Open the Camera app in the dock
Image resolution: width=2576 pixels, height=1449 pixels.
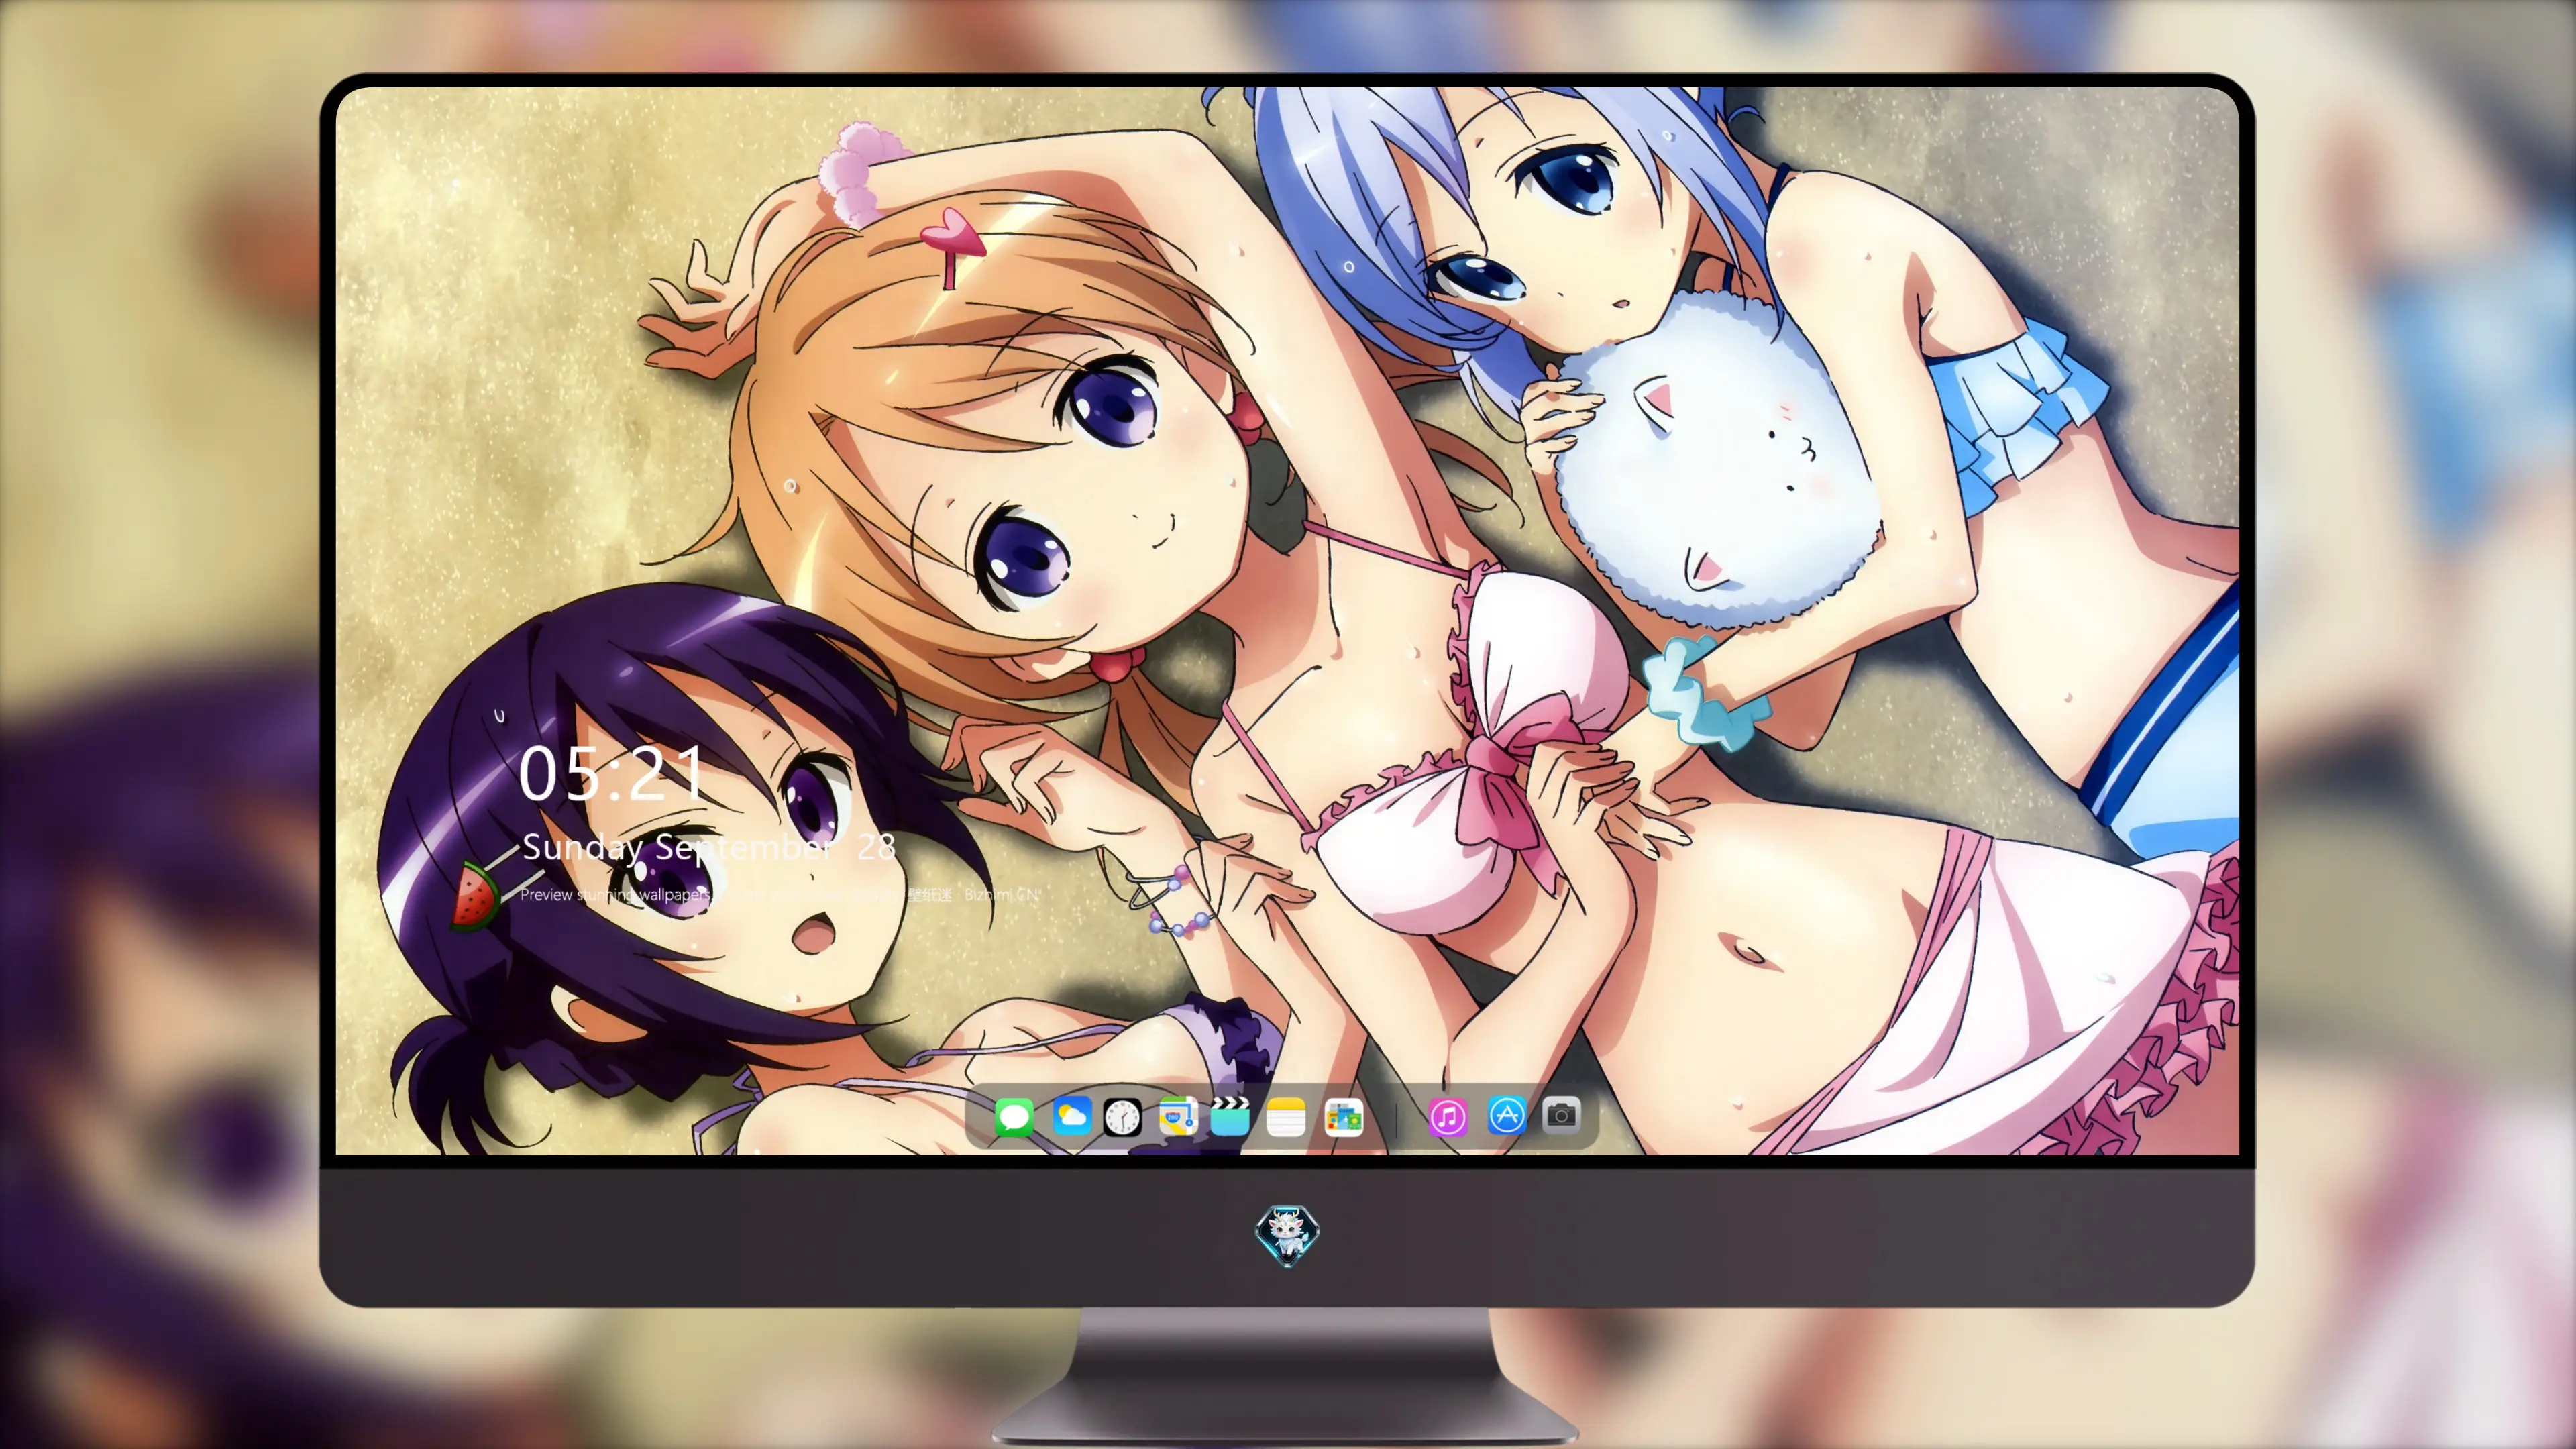(x=1561, y=1115)
